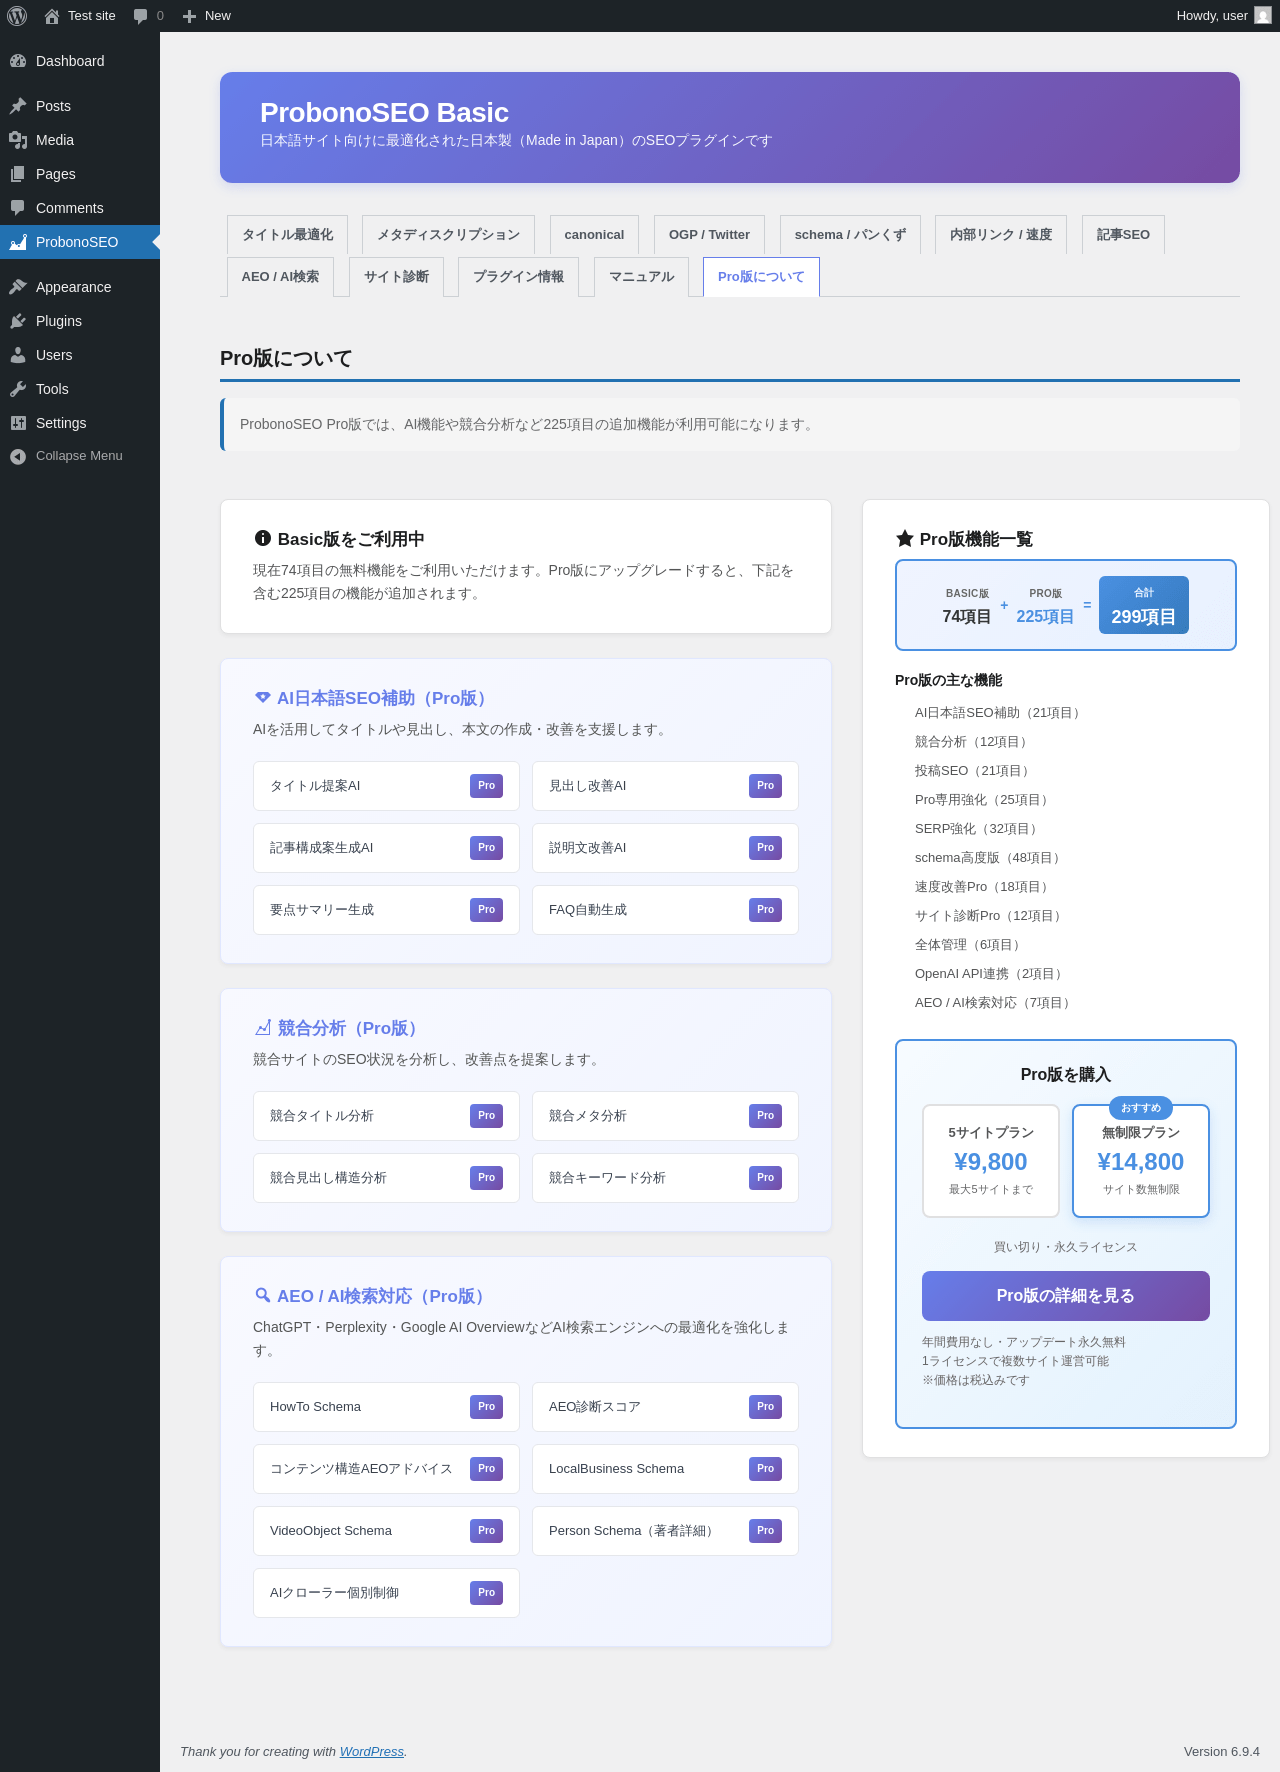
Task: Open Settings in the sidebar
Action: [61, 423]
